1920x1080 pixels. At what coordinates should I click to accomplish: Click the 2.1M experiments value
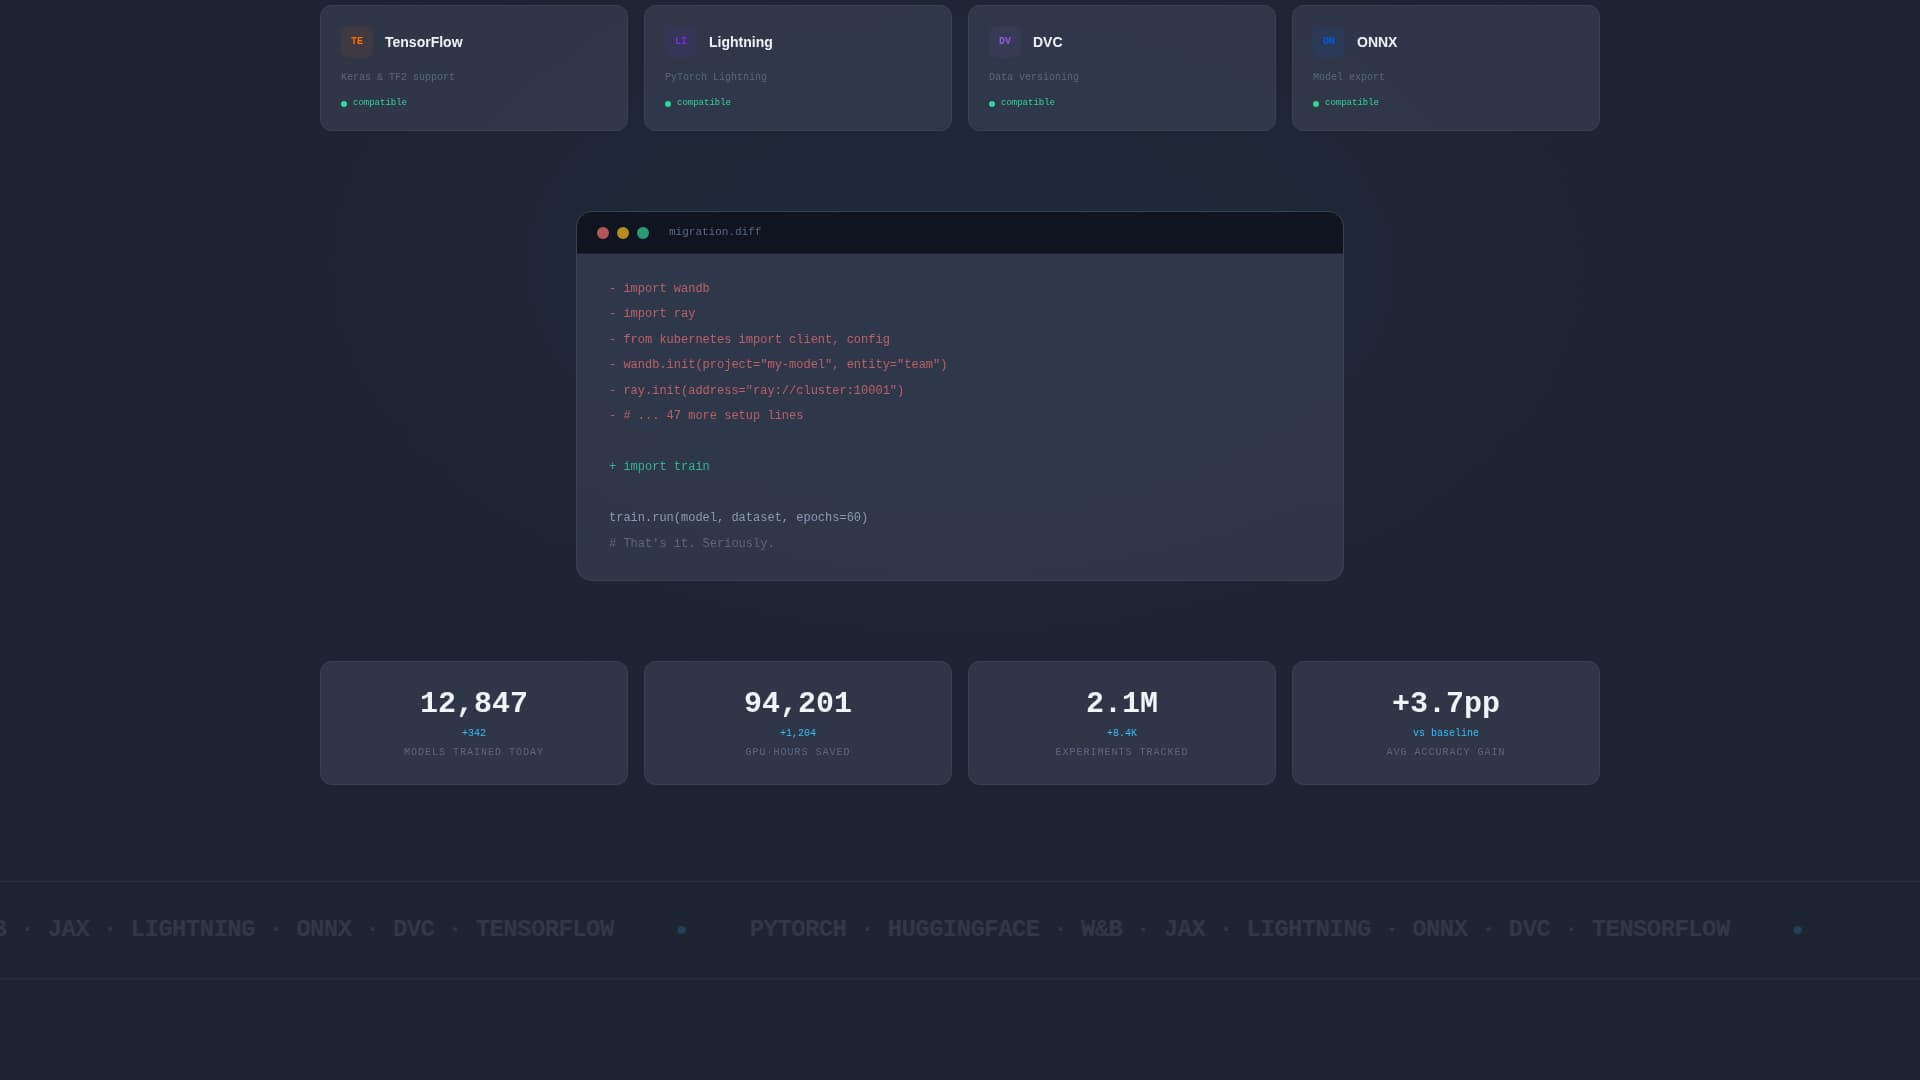coord(1122,704)
